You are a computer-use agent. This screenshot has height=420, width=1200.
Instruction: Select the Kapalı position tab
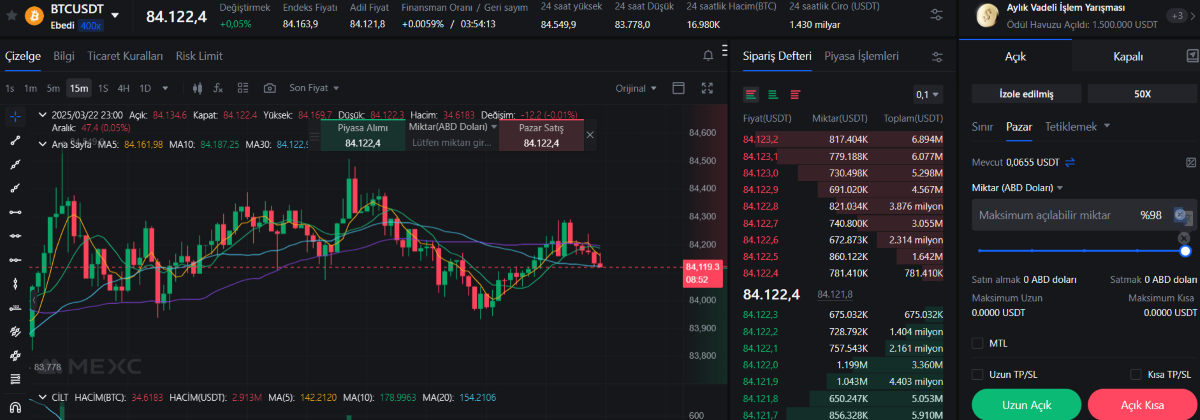[x=1128, y=56]
